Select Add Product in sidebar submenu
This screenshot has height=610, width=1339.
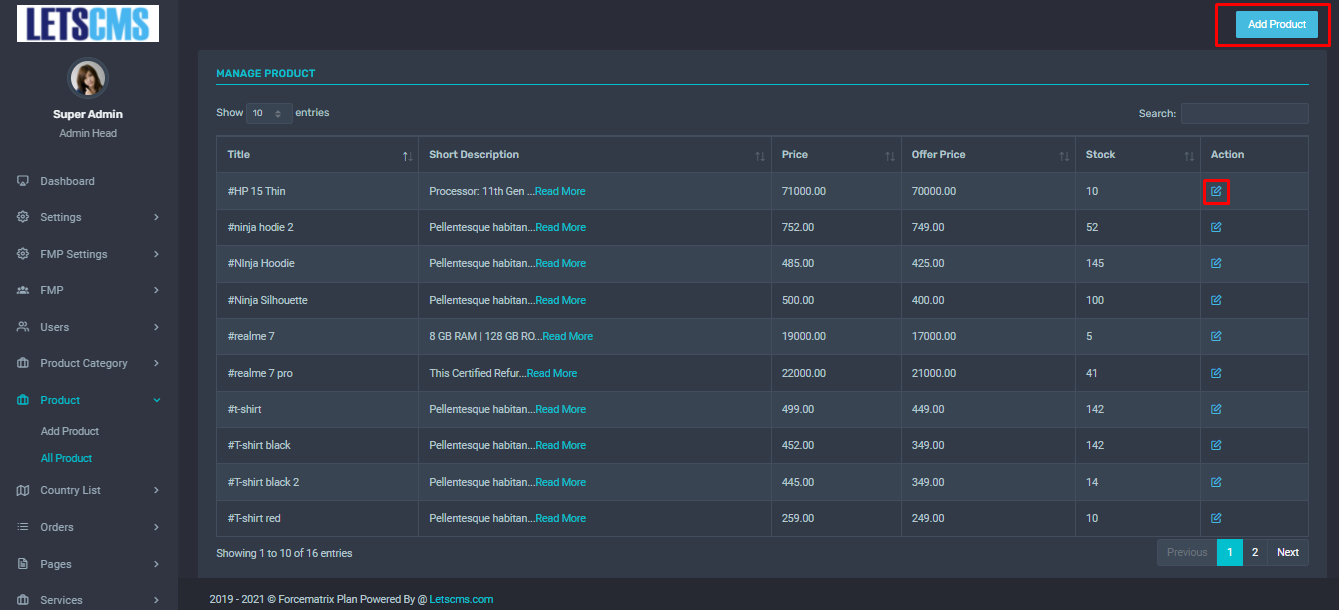tap(70, 431)
